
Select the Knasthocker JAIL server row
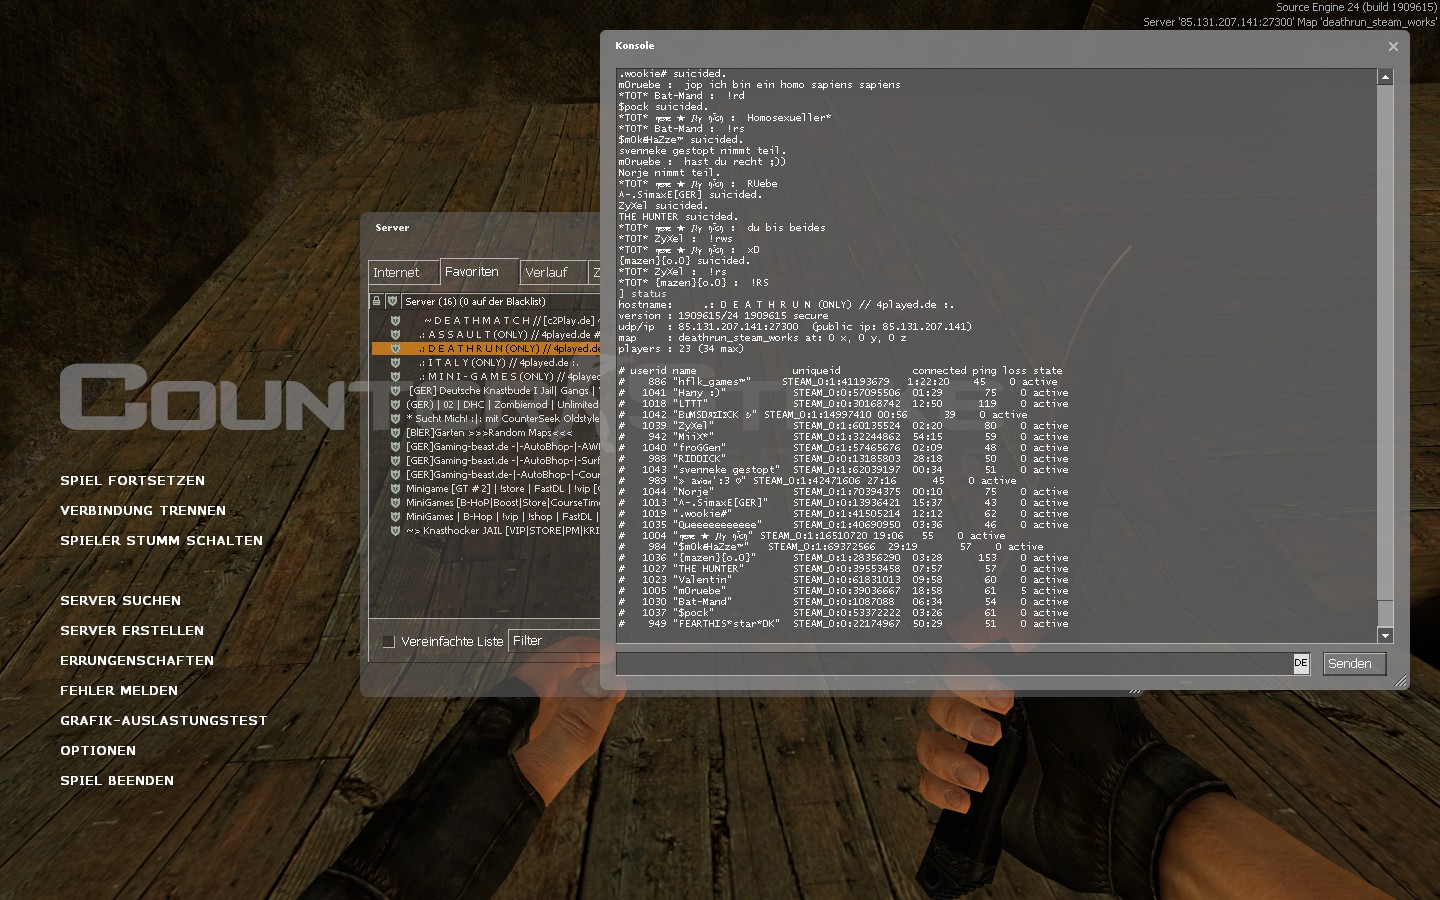486,531
